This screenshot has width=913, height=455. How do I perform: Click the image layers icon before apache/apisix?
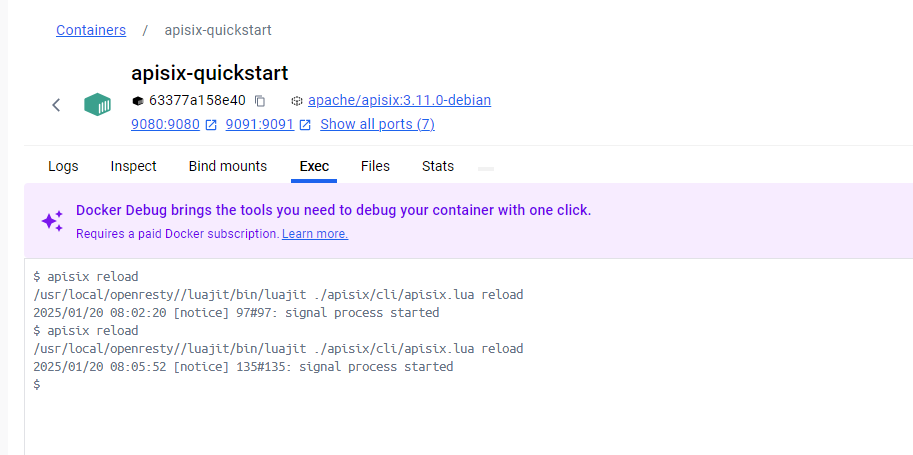(x=297, y=101)
